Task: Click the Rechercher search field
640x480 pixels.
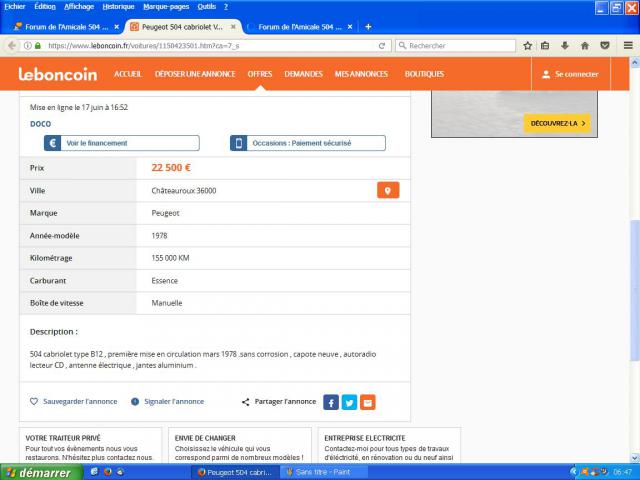Action: (x=455, y=46)
